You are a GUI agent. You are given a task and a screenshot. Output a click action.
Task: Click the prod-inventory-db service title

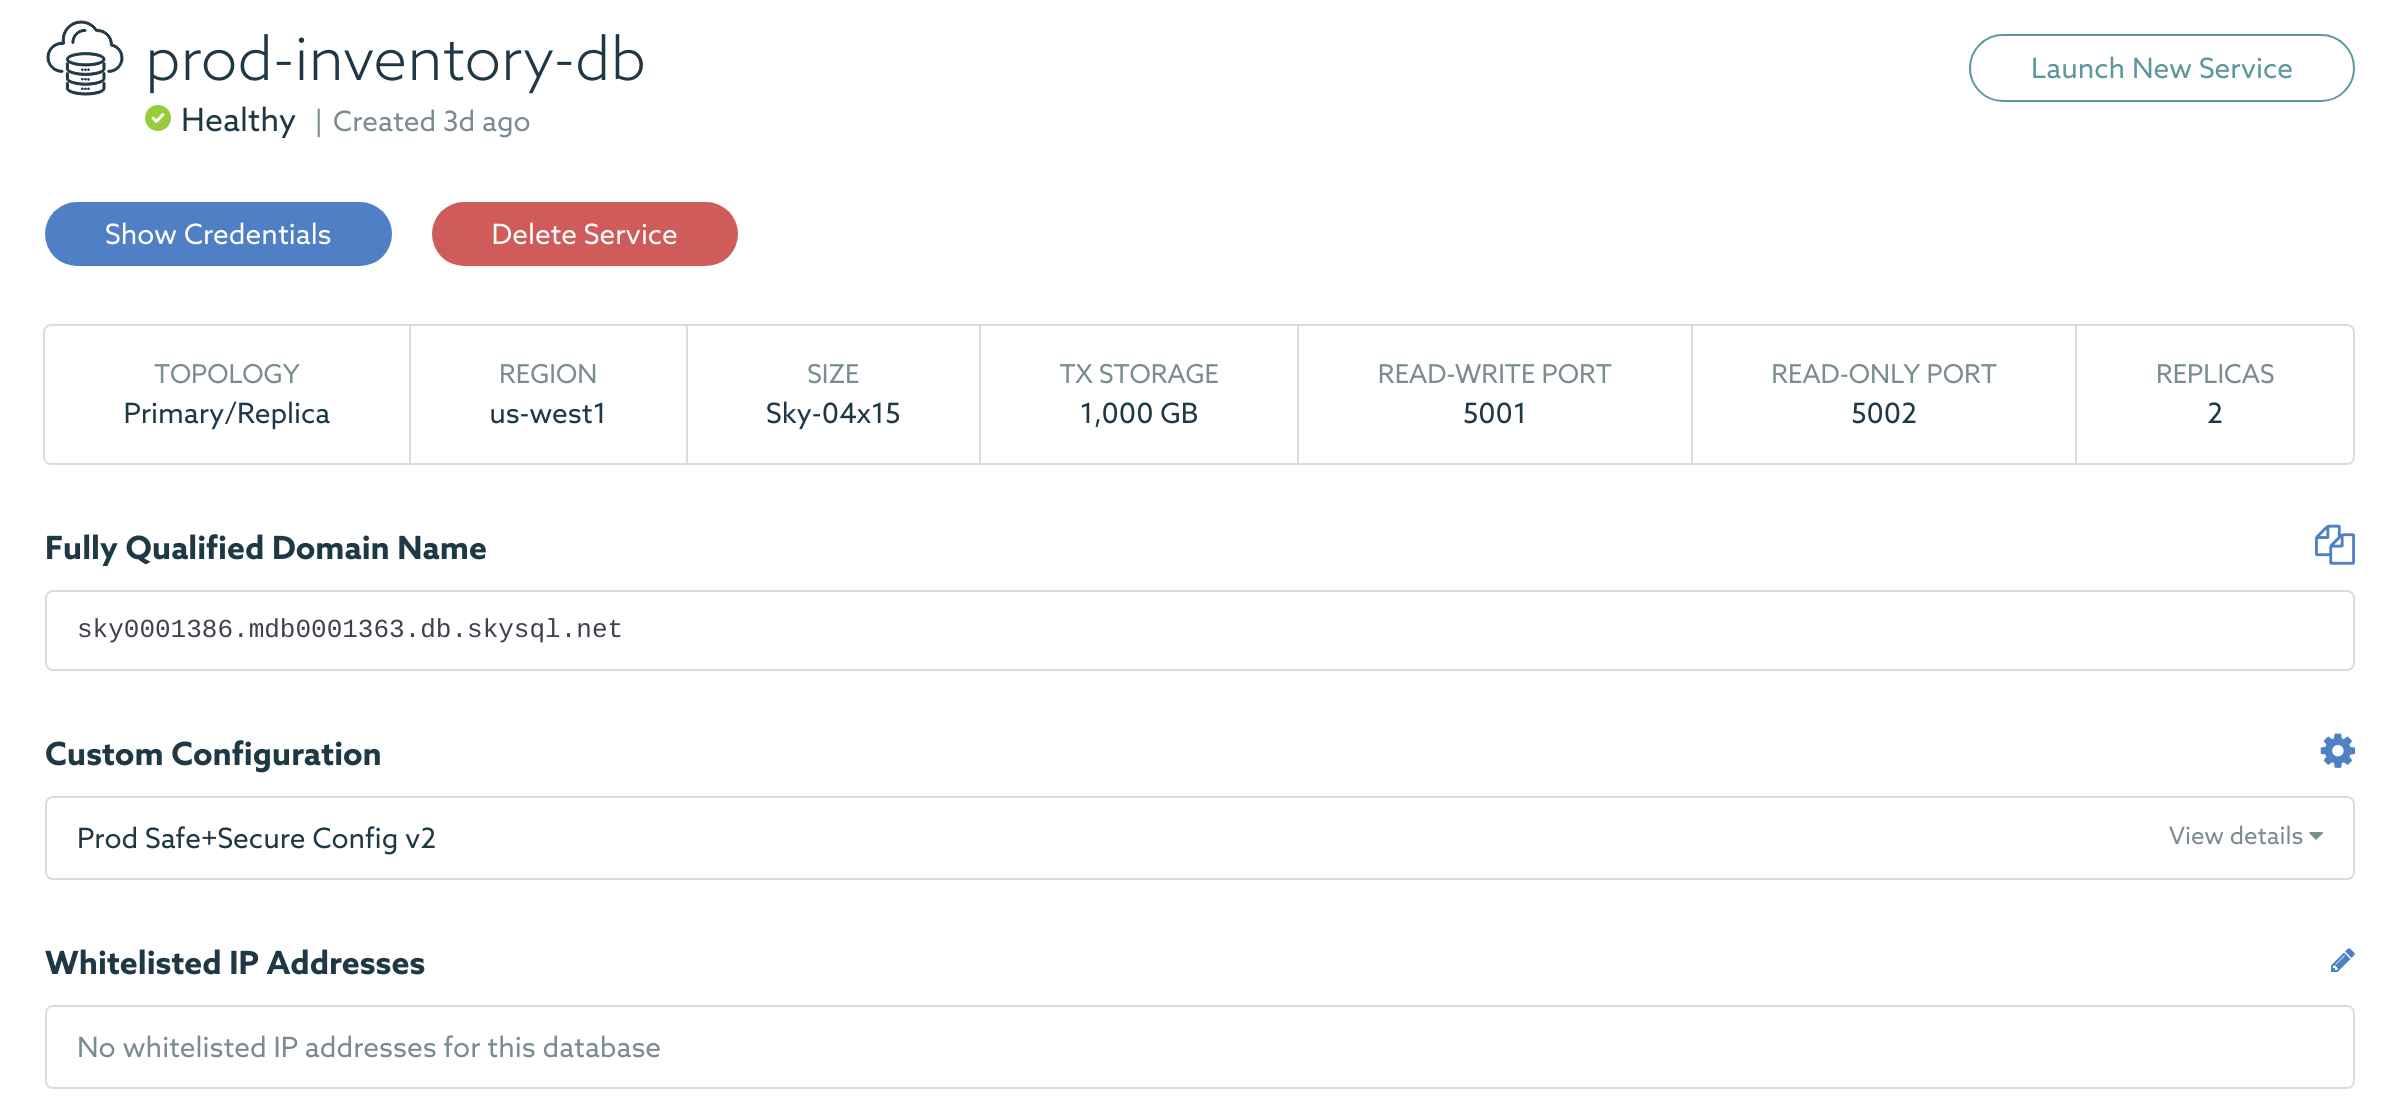pyautogui.click(x=395, y=60)
